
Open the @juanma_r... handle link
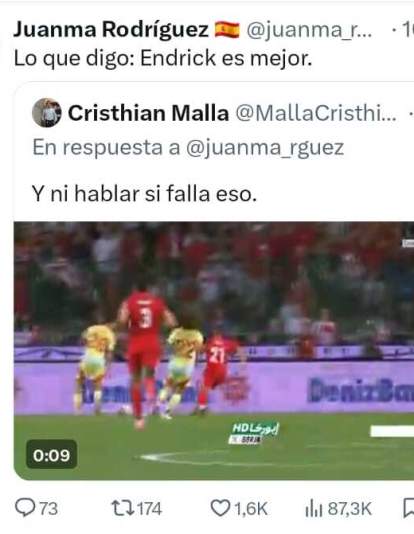[x=309, y=30]
